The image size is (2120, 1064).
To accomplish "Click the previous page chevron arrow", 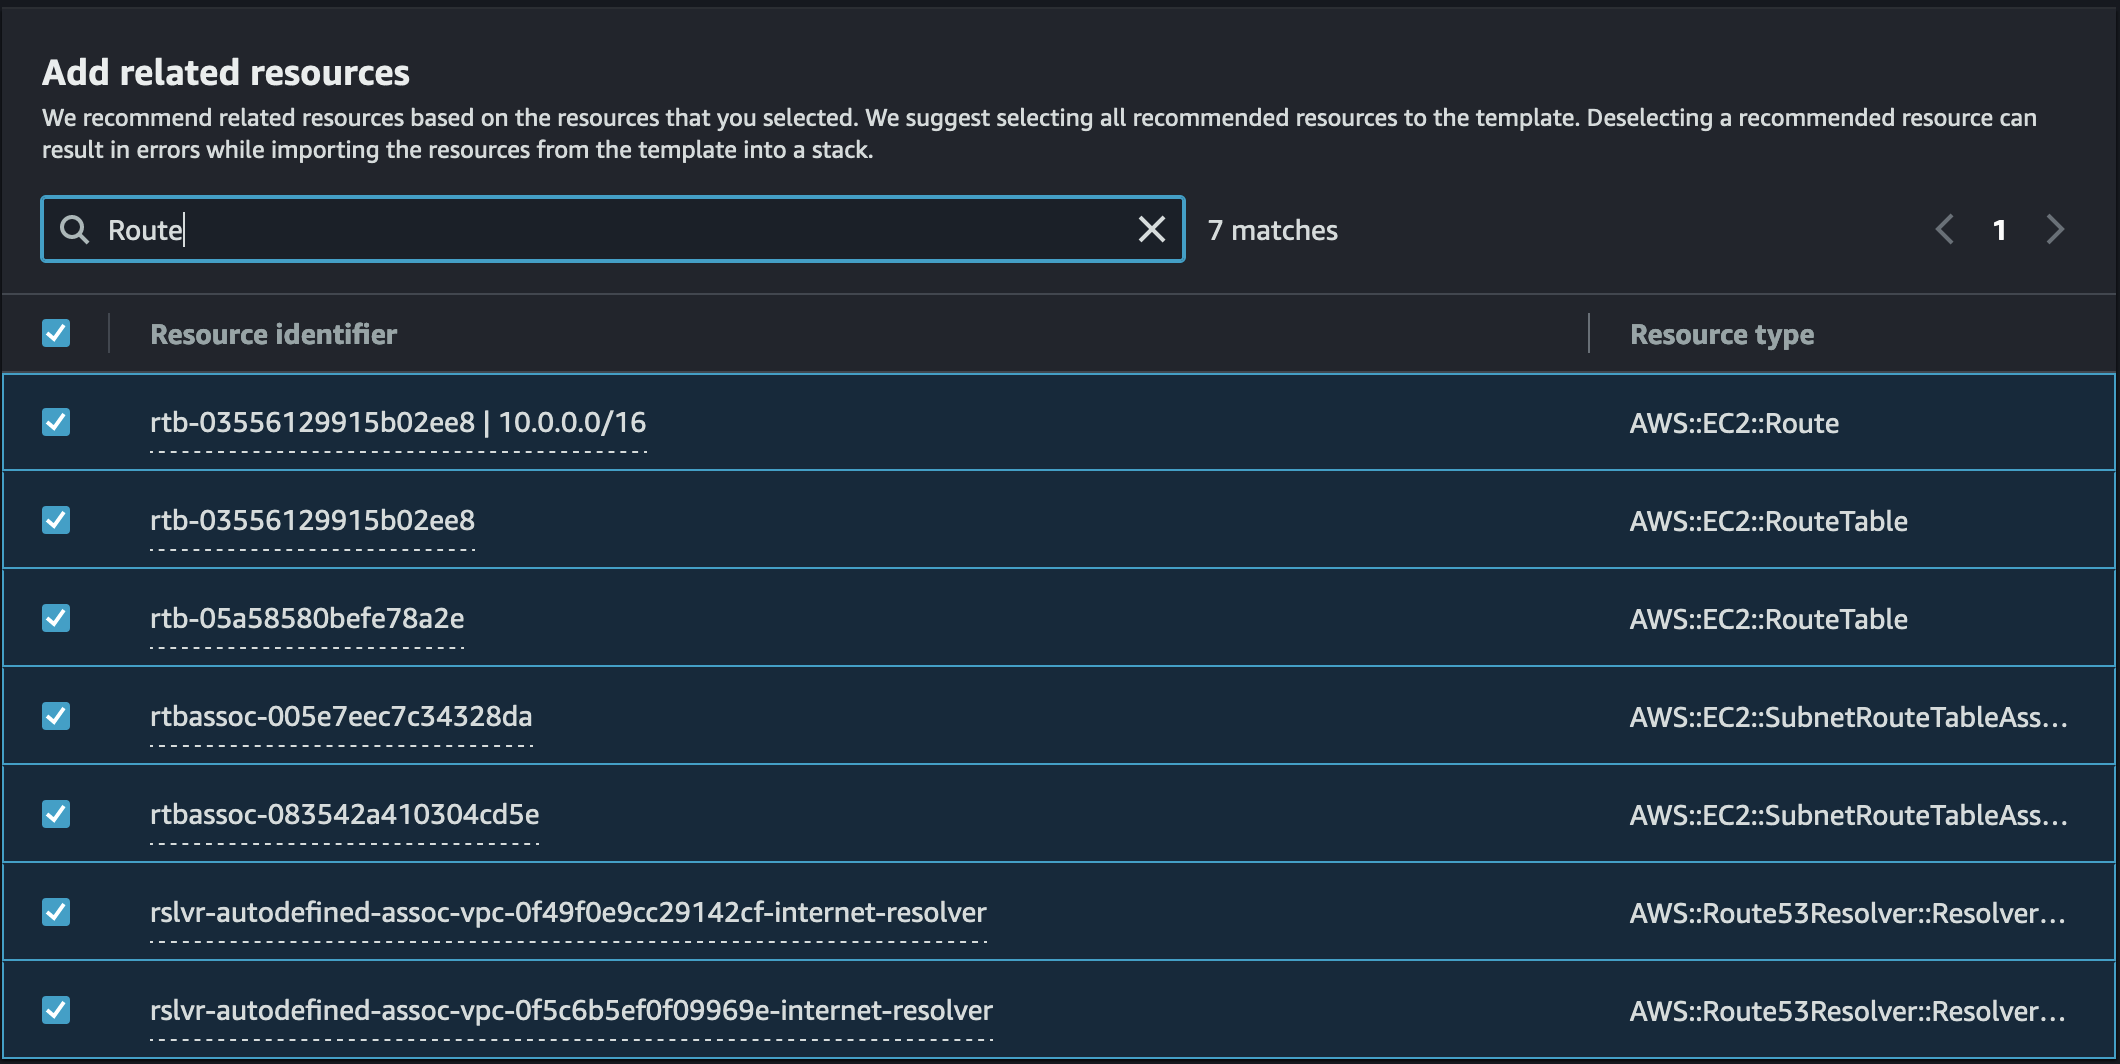I will pos(1944,229).
